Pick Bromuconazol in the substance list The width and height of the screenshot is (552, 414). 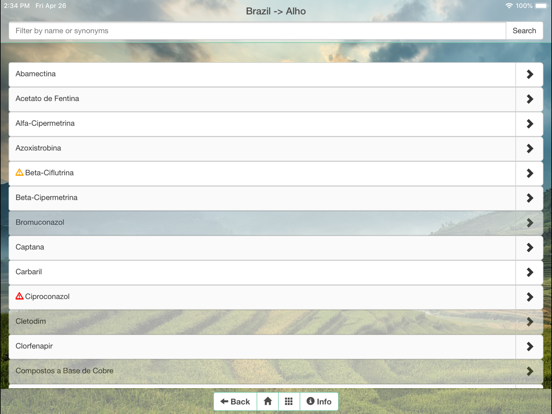(40, 222)
